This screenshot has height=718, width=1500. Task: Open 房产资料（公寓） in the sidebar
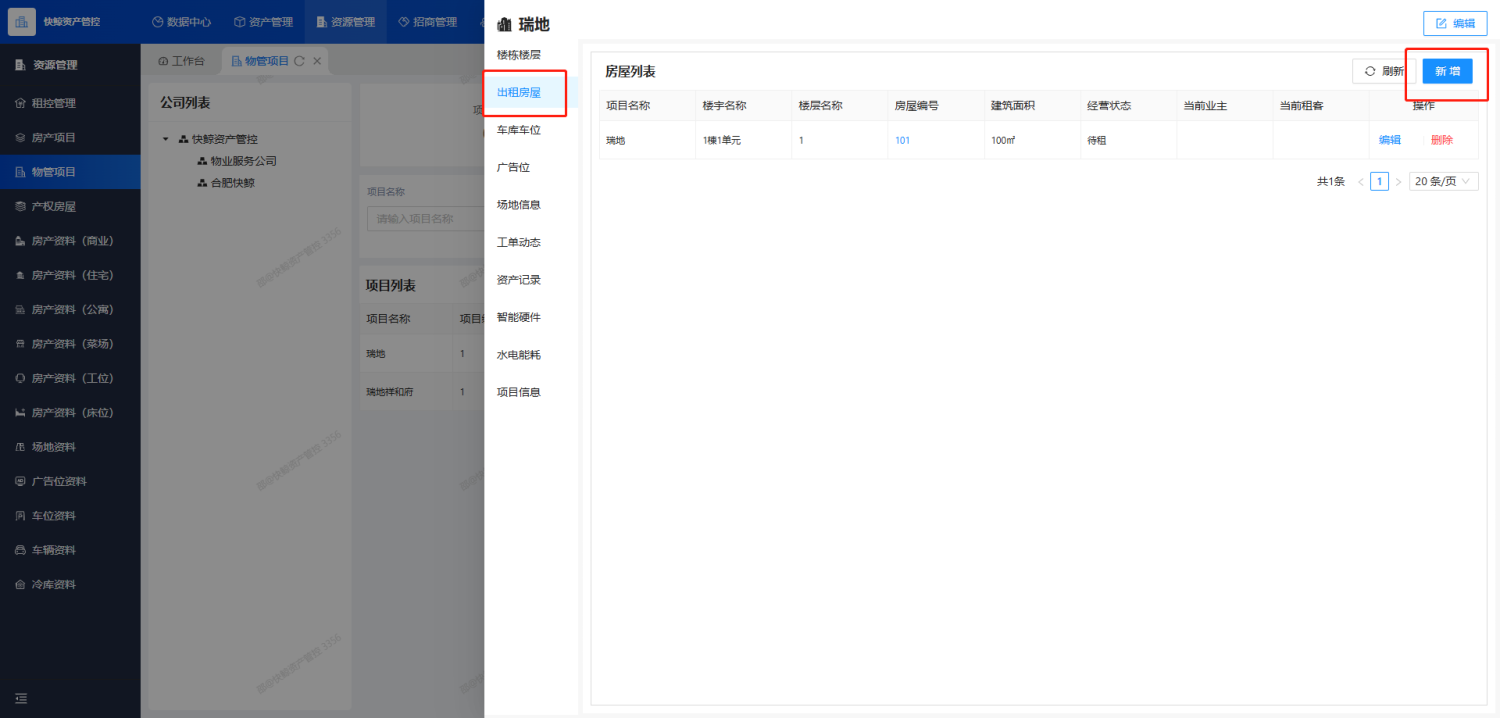[x=70, y=309]
